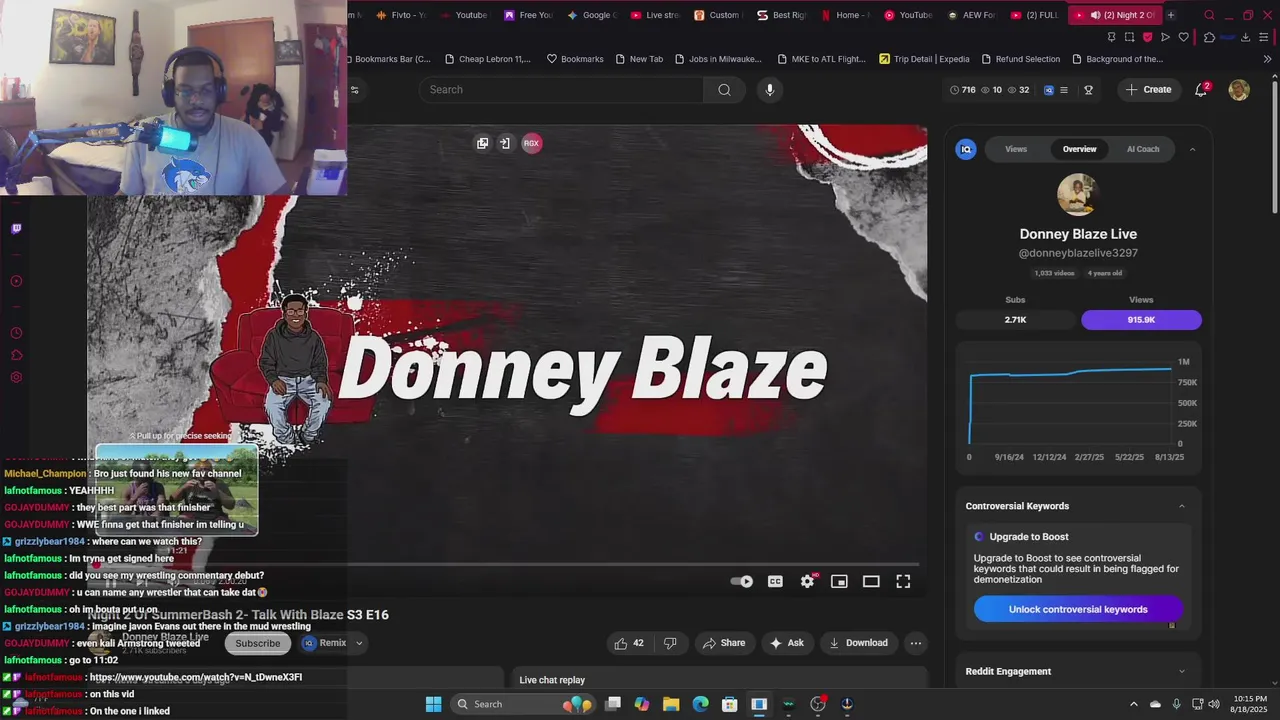
Task: Enable miniplayer mode
Action: (x=839, y=581)
